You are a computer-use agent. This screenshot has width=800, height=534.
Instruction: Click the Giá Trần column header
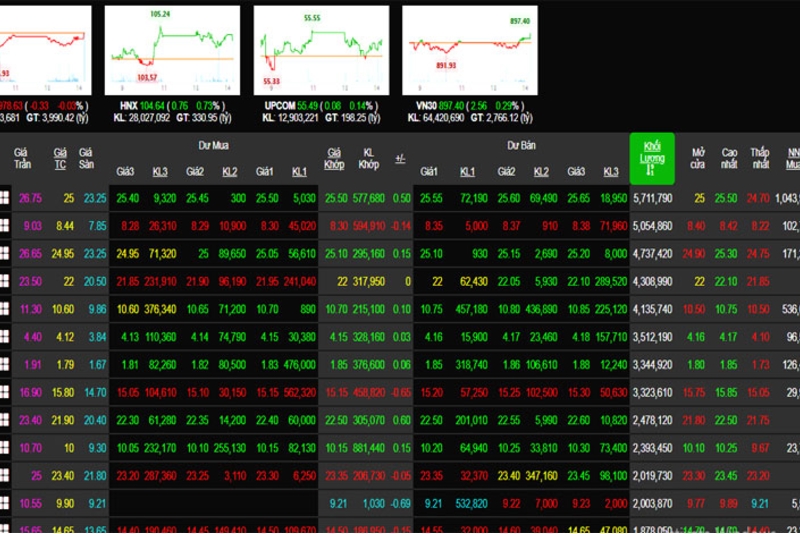[x=22, y=159]
